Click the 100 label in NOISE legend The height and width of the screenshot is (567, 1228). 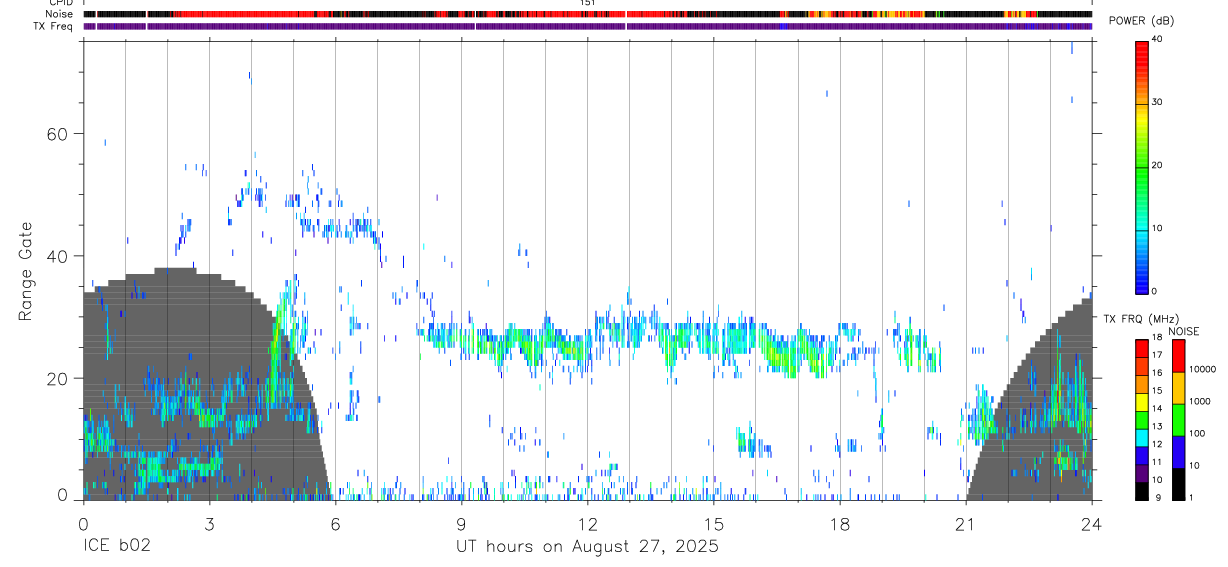1196,433
